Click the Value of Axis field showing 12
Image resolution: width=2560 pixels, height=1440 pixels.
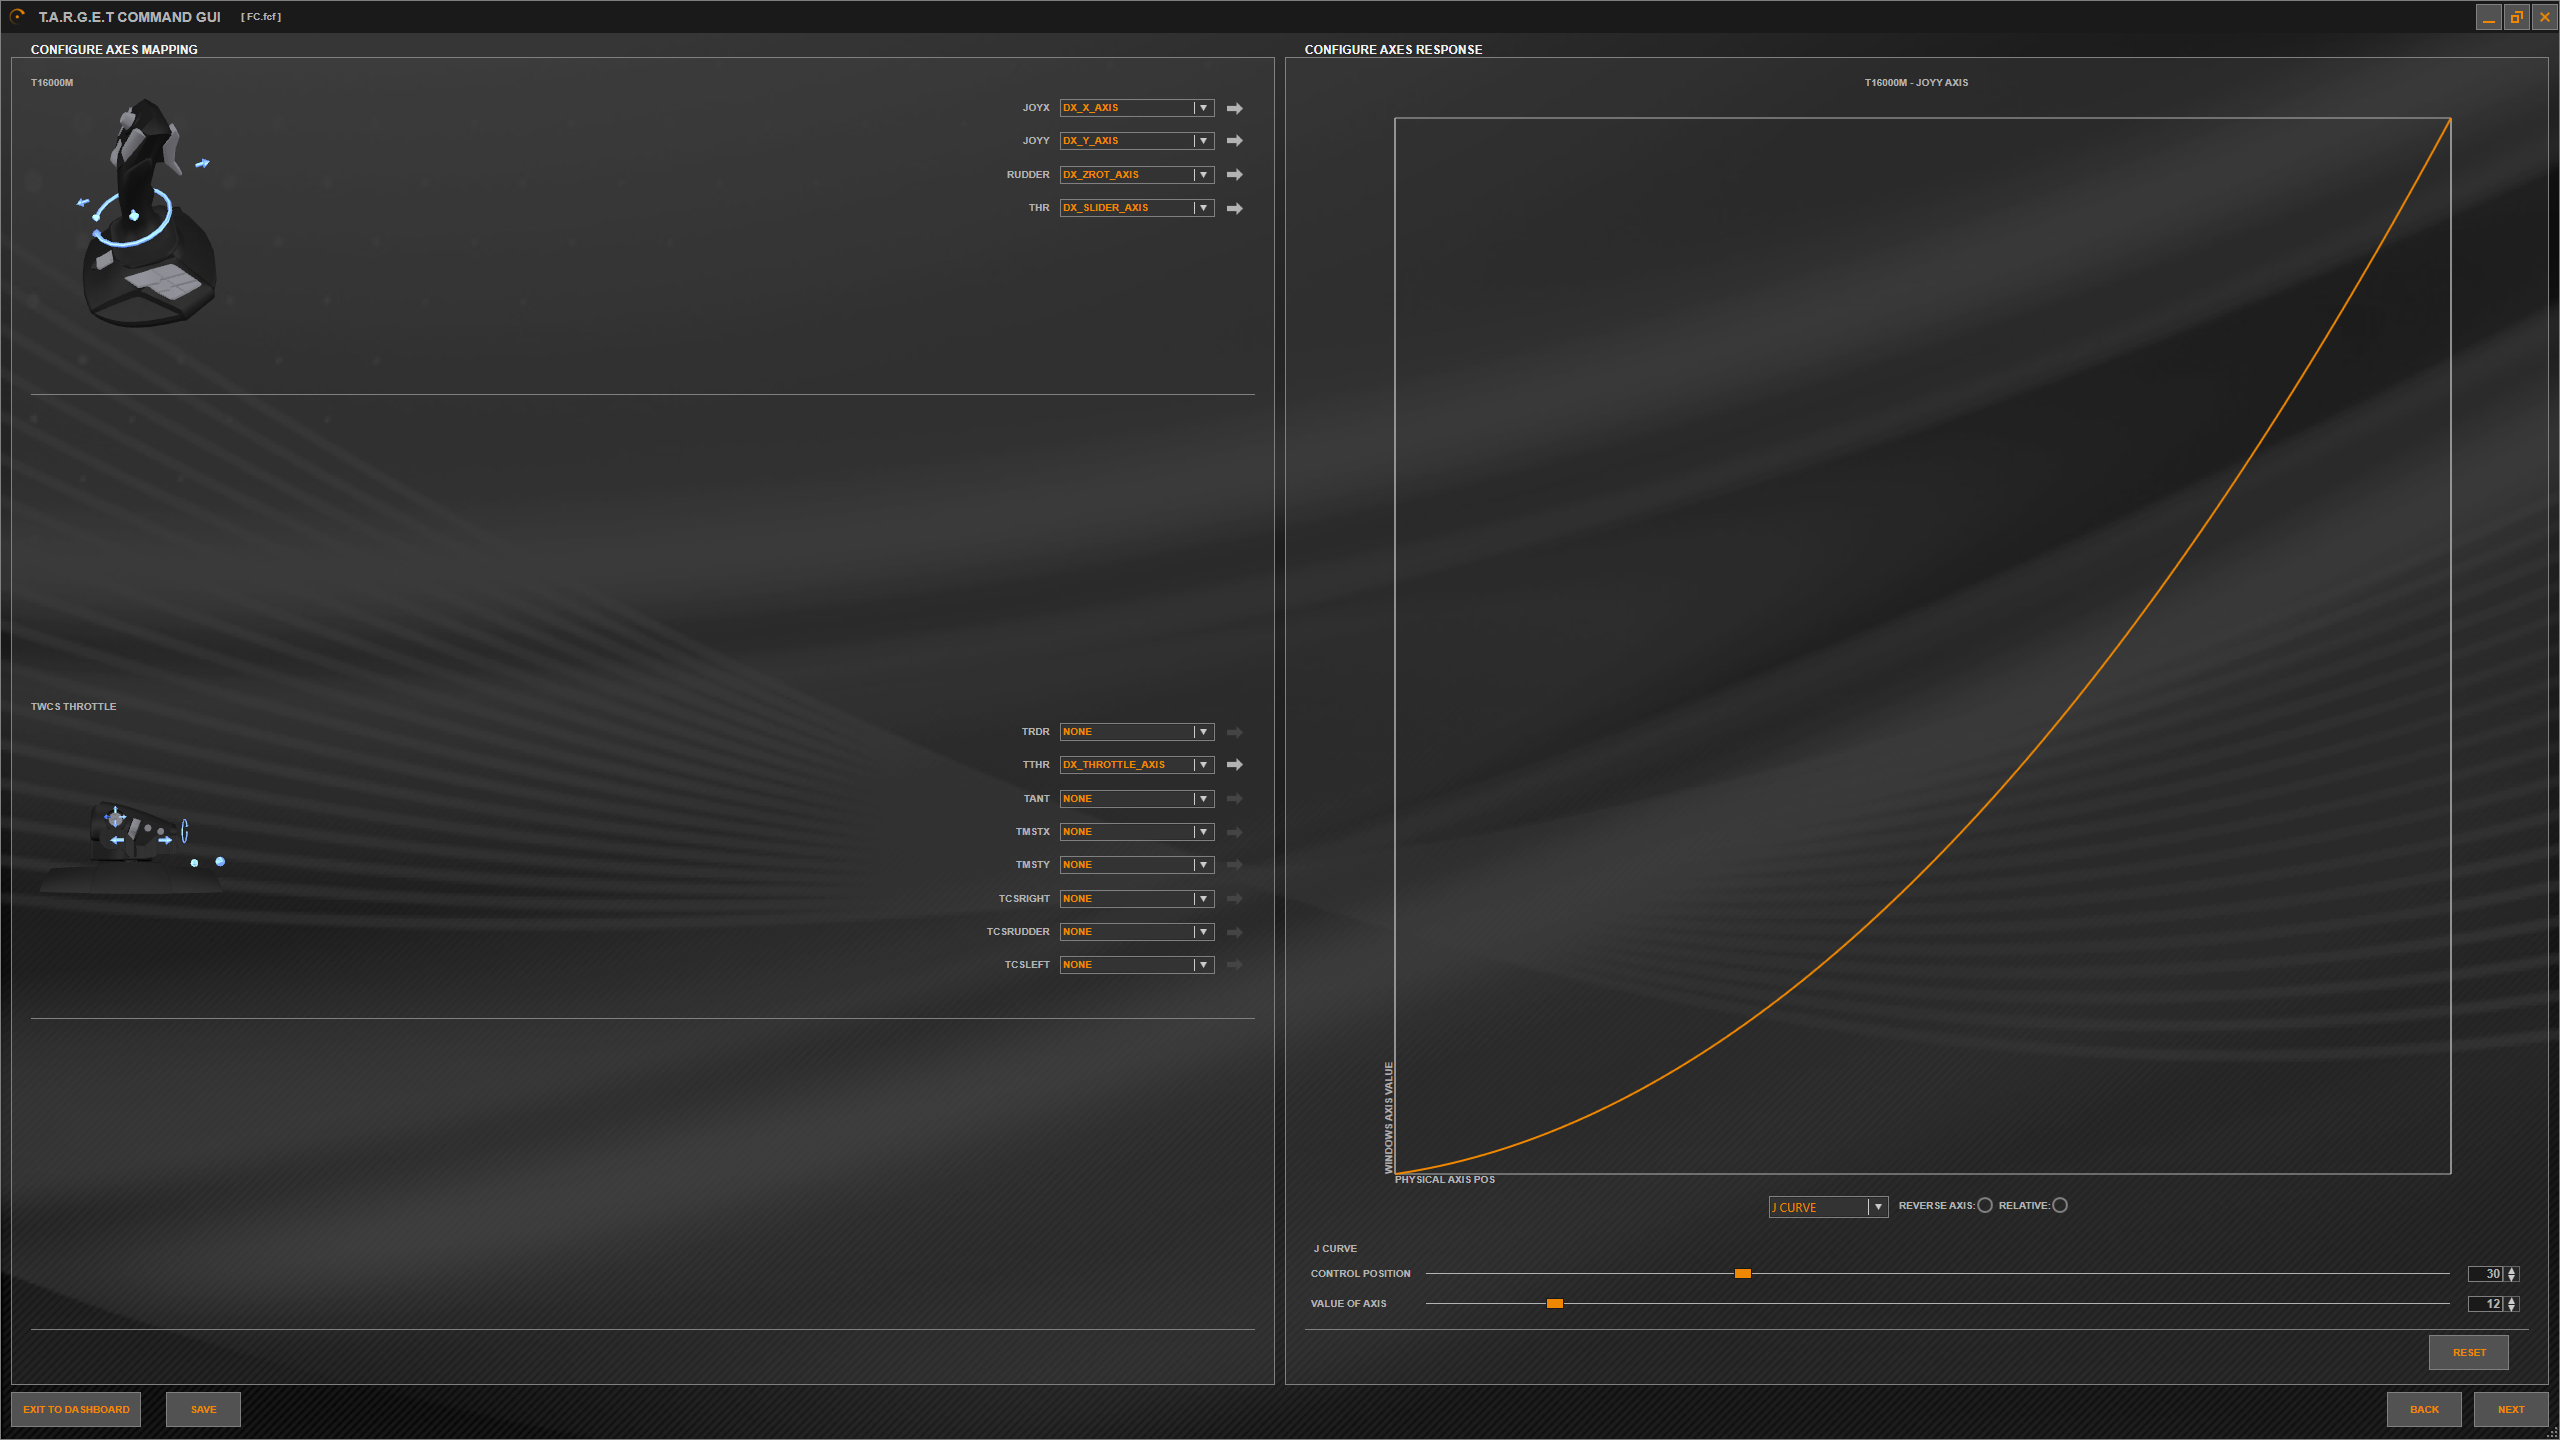[2486, 1304]
